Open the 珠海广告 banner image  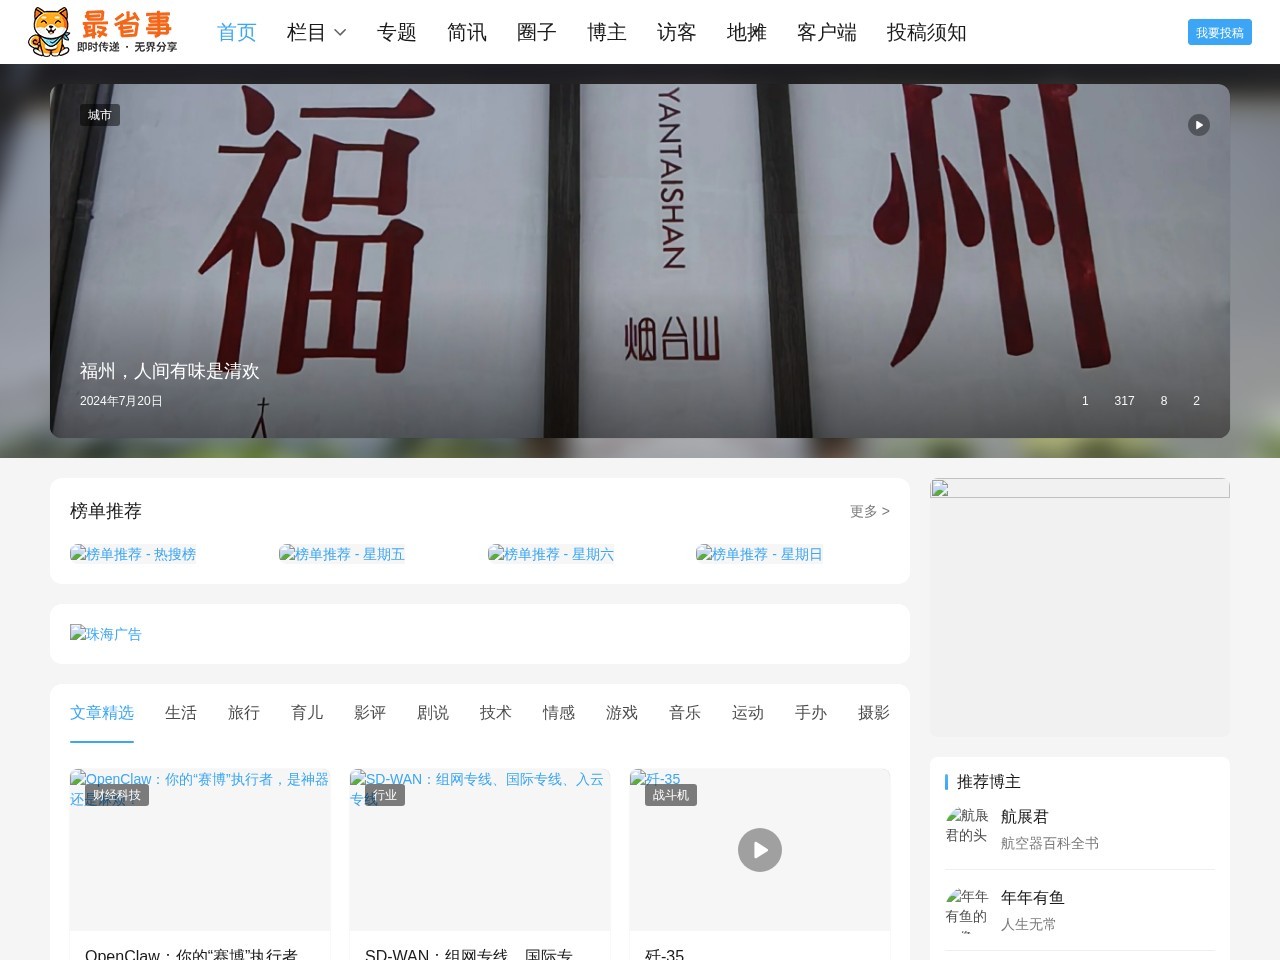click(106, 634)
